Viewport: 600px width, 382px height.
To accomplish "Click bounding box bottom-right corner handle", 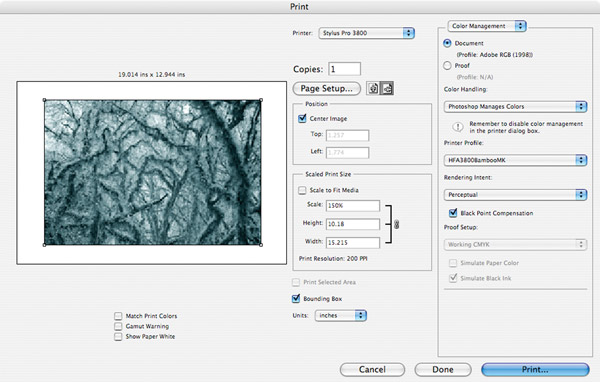I will [261, 245].
